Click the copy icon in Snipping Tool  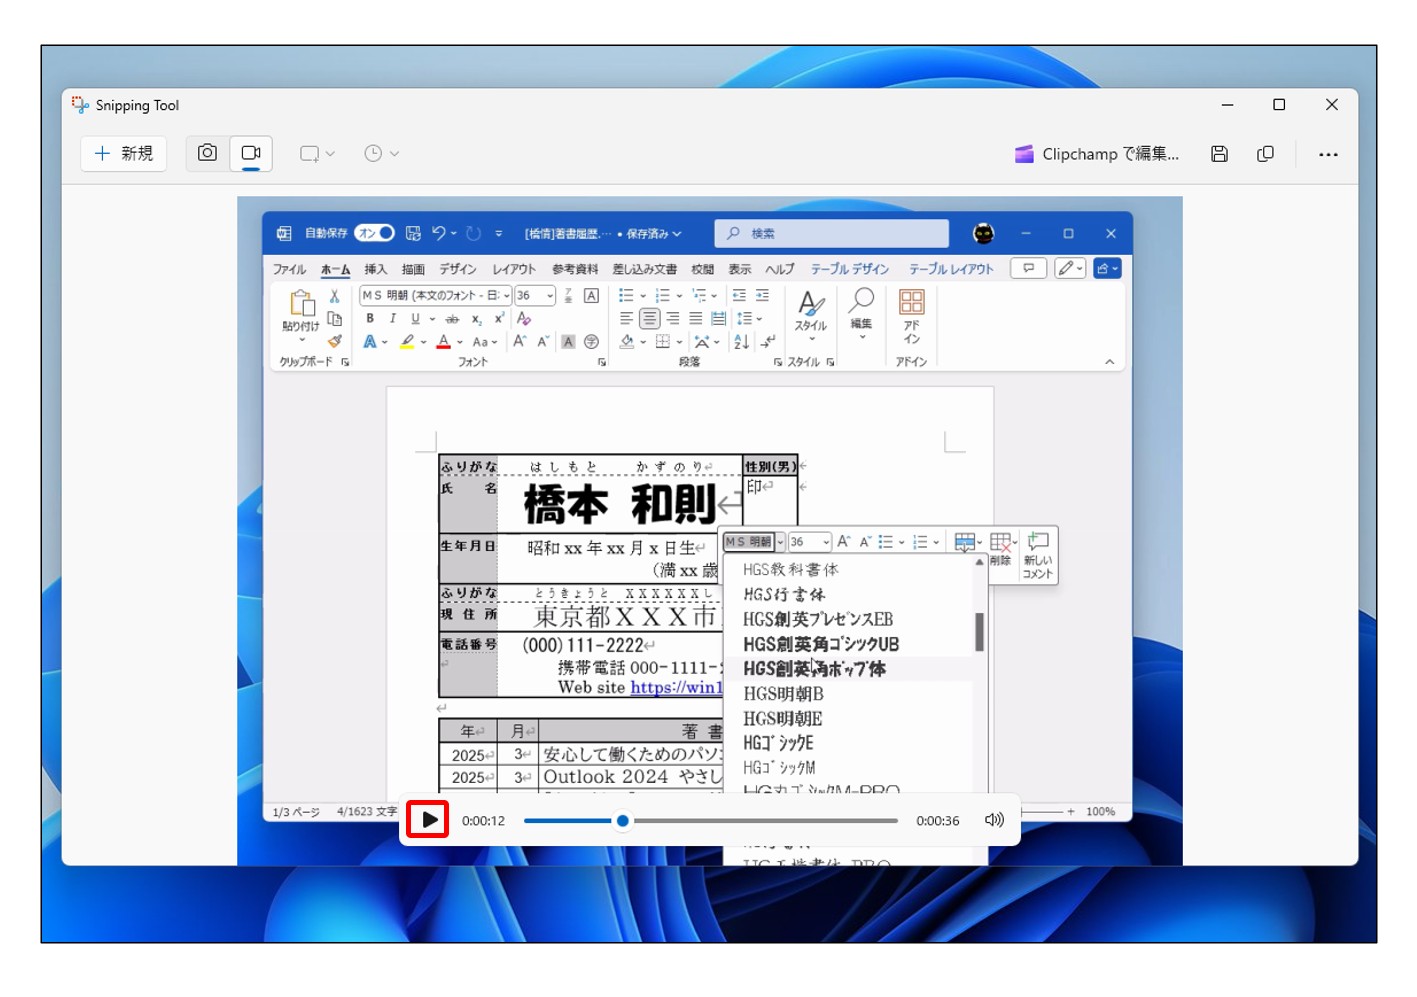pyautogui.click(x=1265, y=154)
